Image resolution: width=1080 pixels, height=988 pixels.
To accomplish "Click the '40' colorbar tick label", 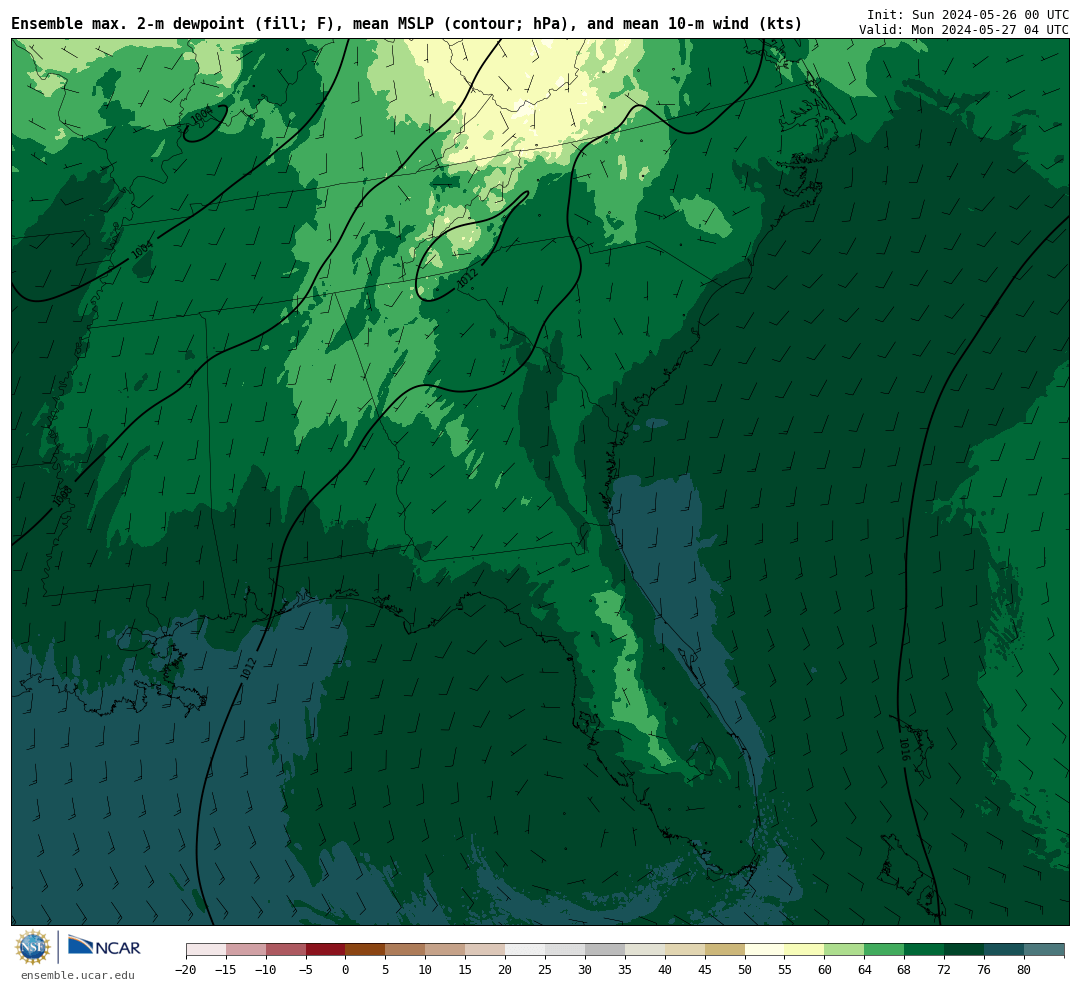I will [x=665, y=970].
